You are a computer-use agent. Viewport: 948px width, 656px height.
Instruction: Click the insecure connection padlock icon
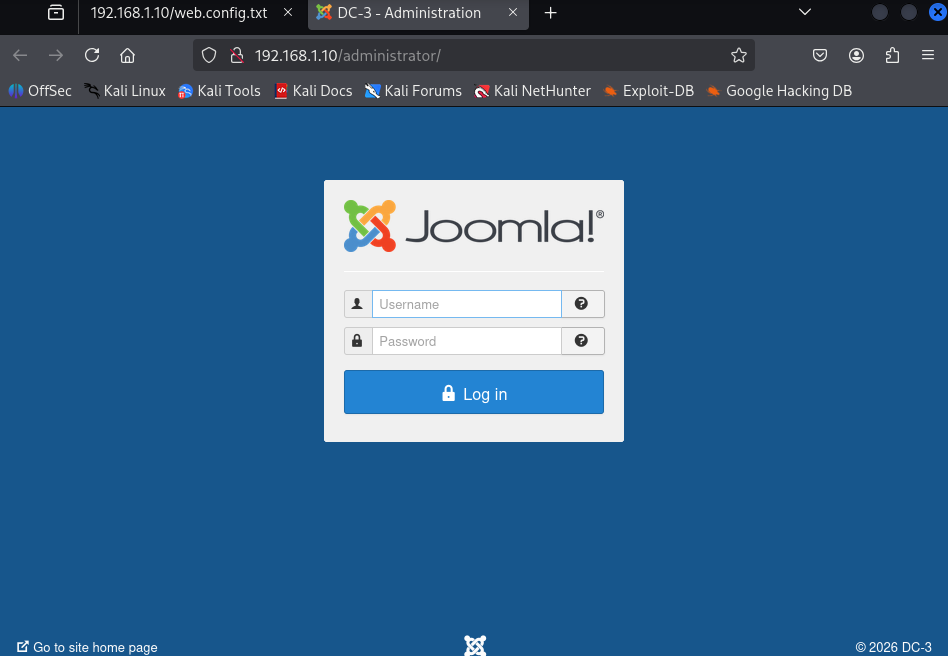tap(237, 56)
